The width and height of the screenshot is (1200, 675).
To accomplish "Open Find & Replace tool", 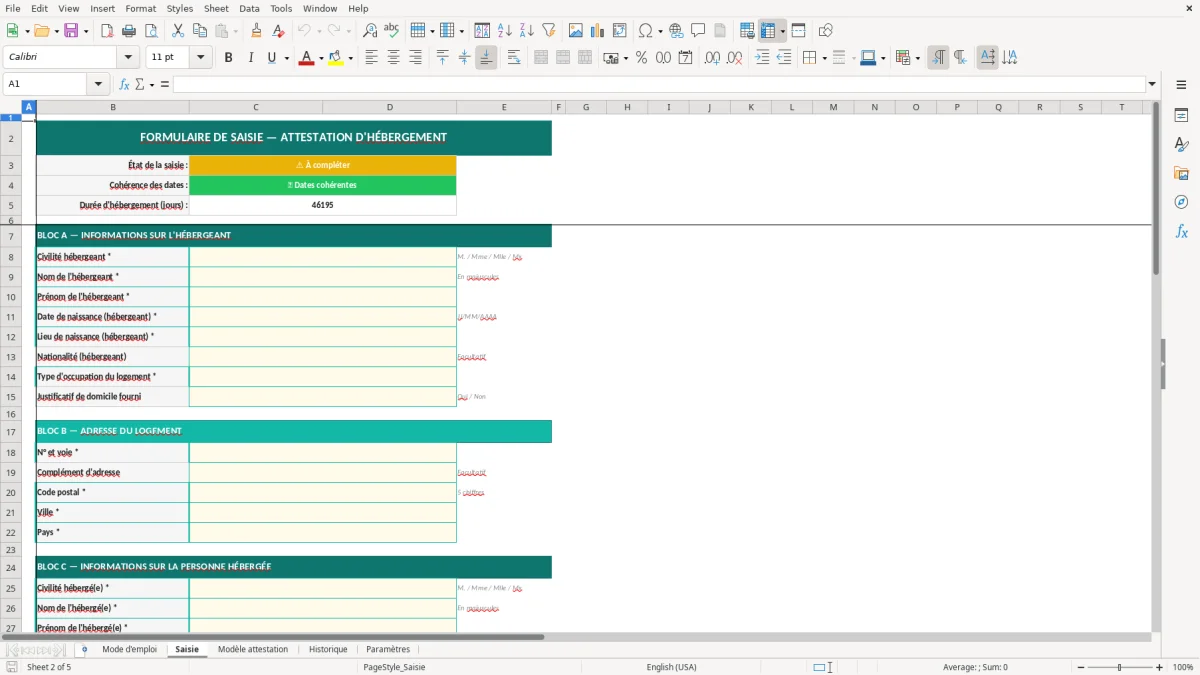I will click(x=370, y=31).
